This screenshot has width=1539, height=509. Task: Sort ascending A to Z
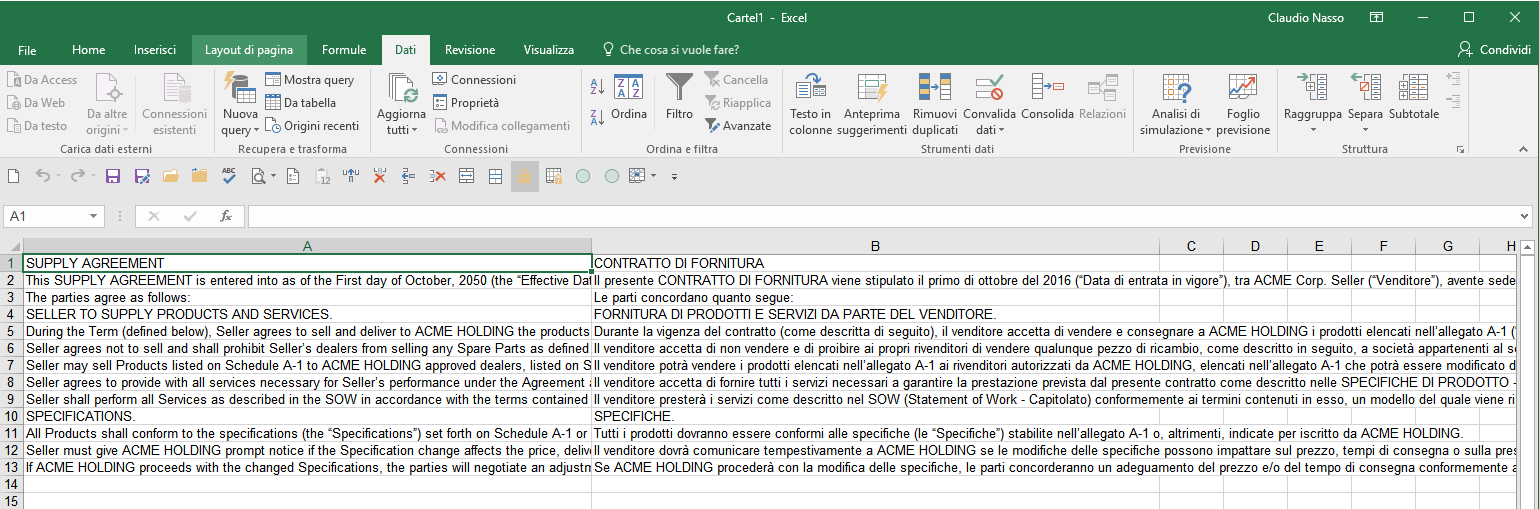[597, 87]
